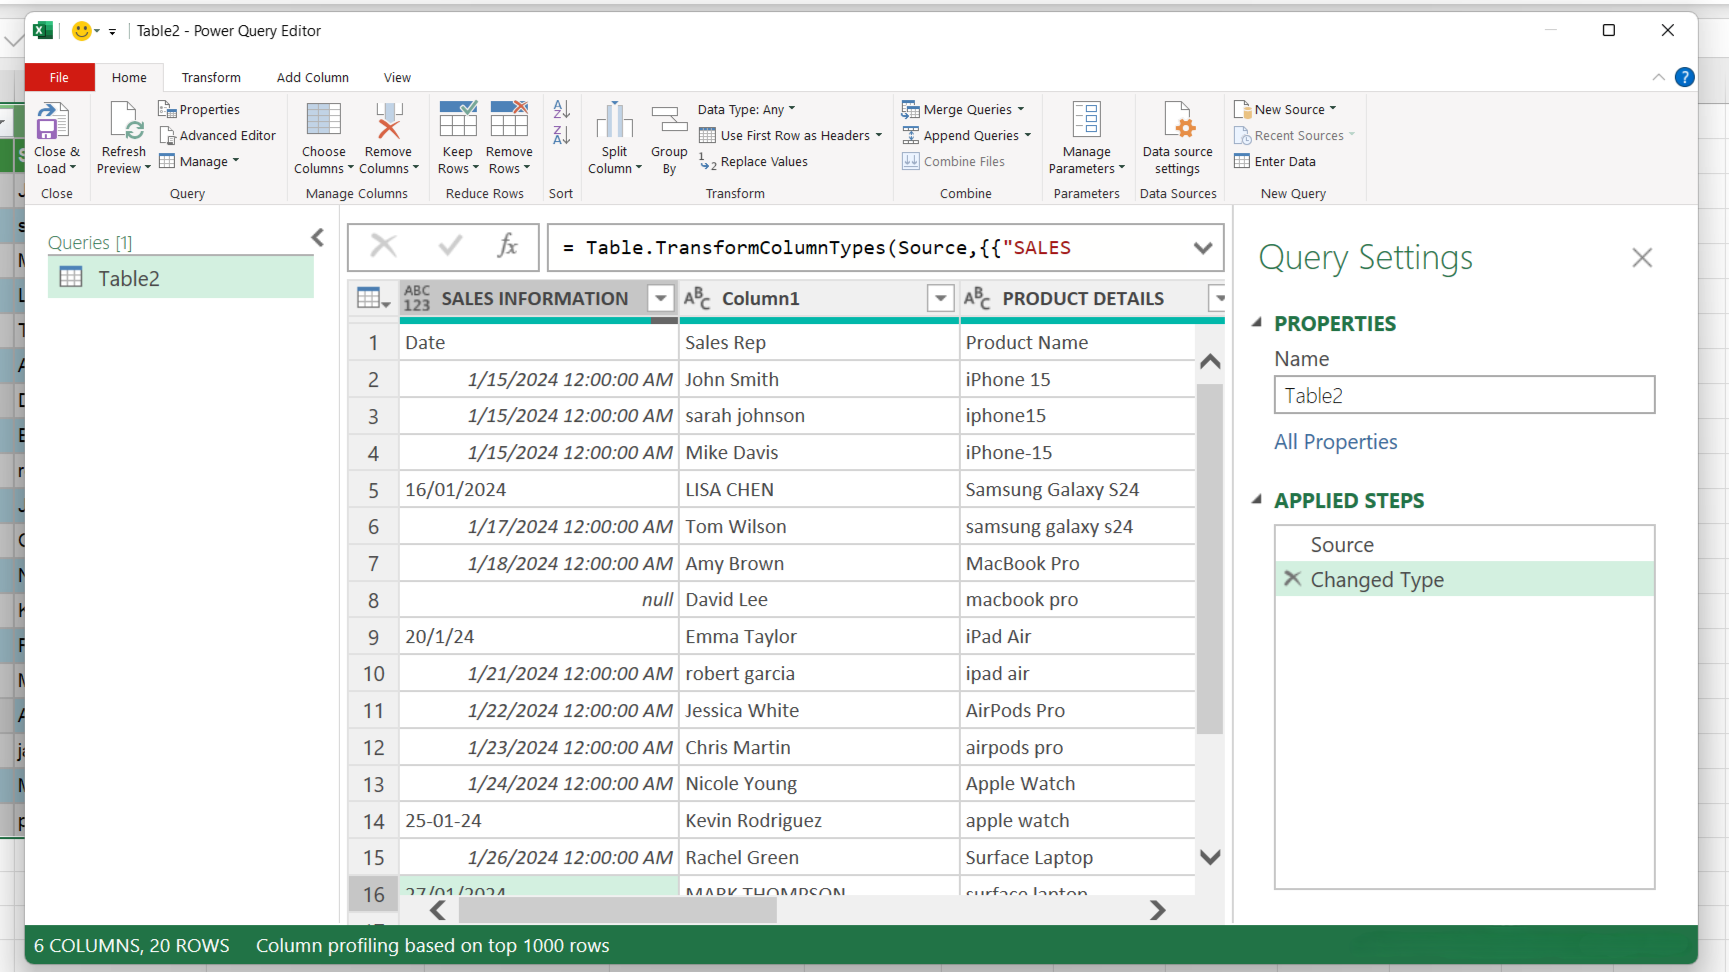The height and width of the screenshot is (972, 1729).
Task: Collapse the PROPERTIES section
Action: click(x=1257, y=323)
